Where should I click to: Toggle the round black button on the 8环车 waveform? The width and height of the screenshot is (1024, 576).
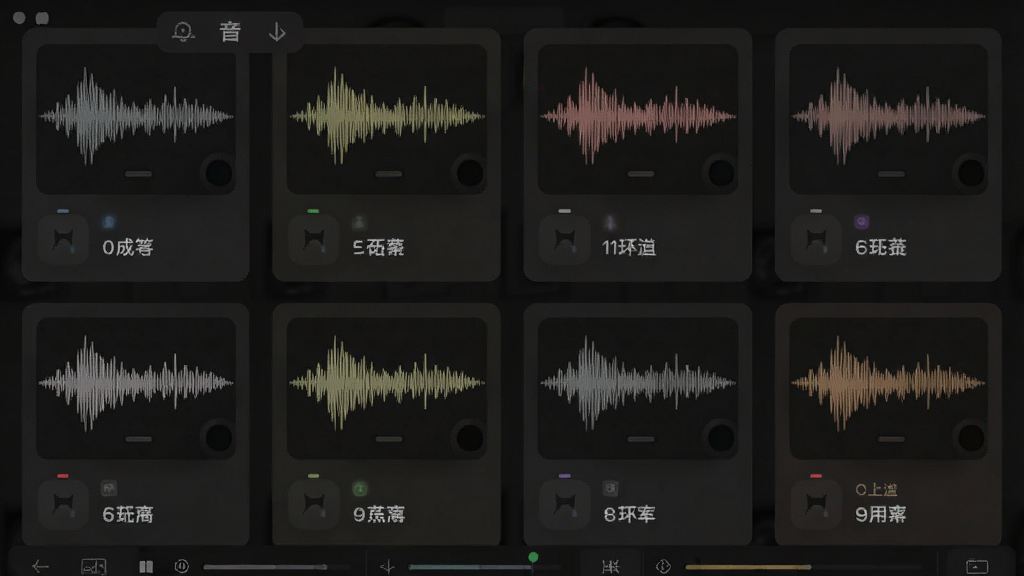[x=721, y=438]
